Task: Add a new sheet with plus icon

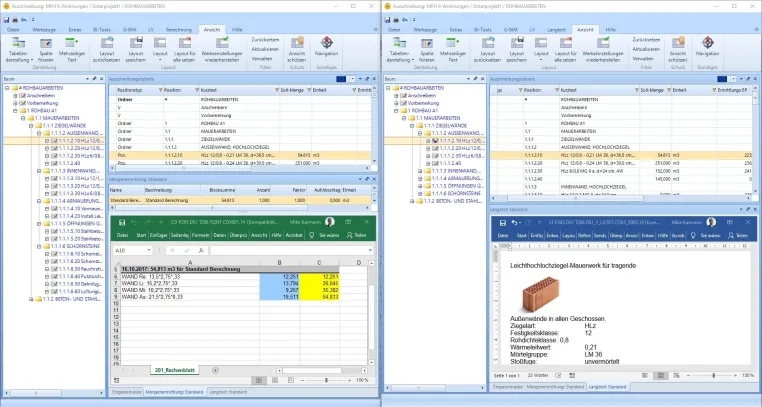Action: [x=215, y=370]
